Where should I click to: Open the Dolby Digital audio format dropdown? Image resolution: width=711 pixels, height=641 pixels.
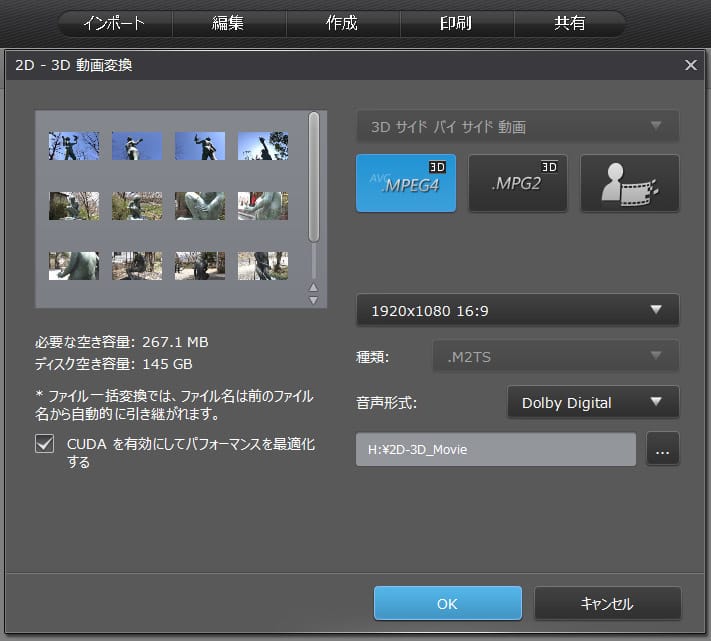592,403
